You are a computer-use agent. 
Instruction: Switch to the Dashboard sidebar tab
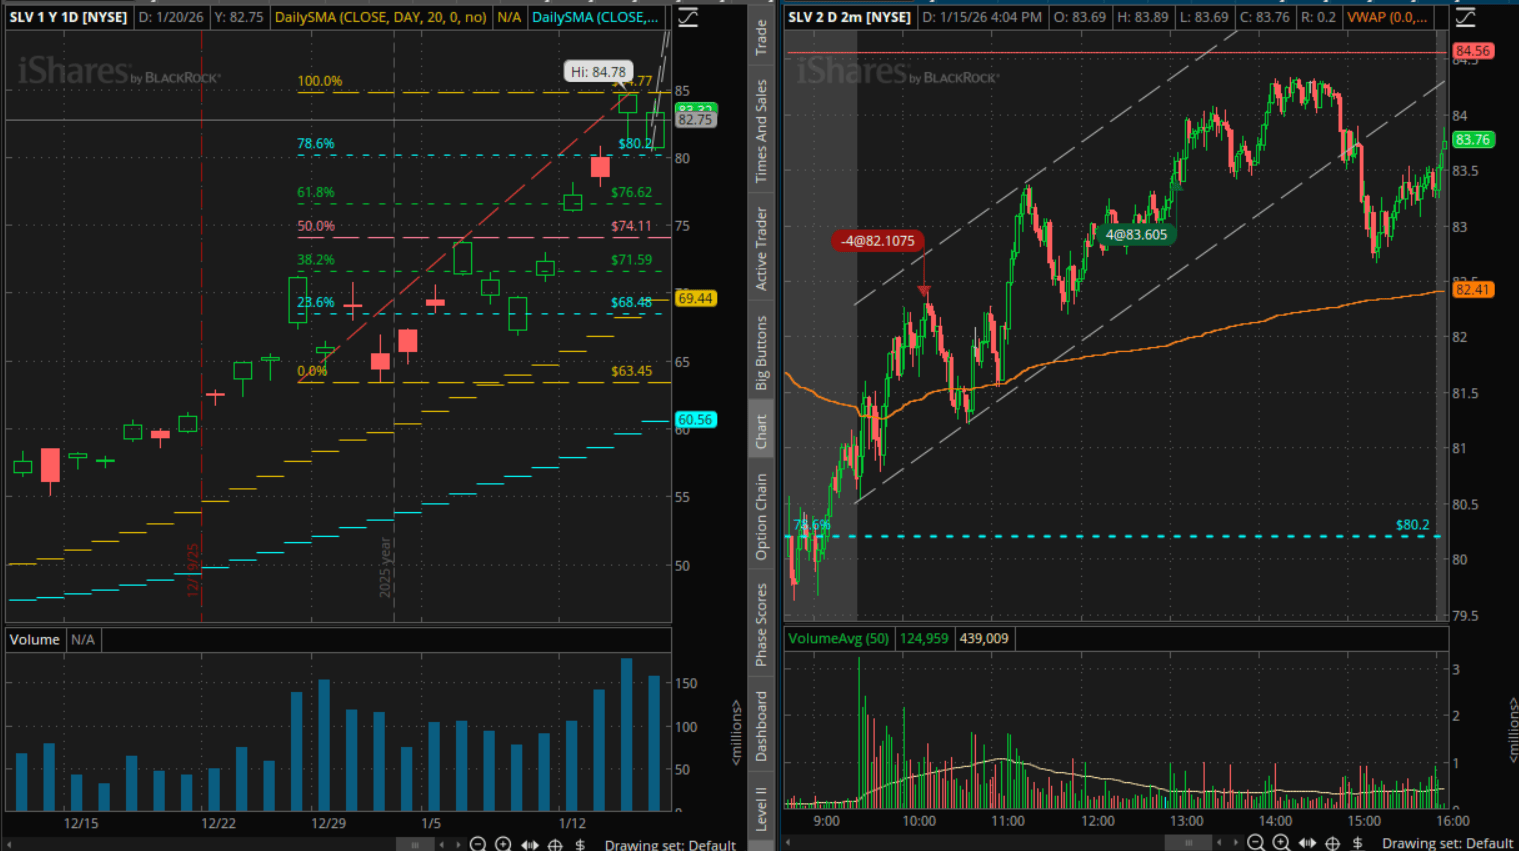pyautogui.click(x=761, y=726)
